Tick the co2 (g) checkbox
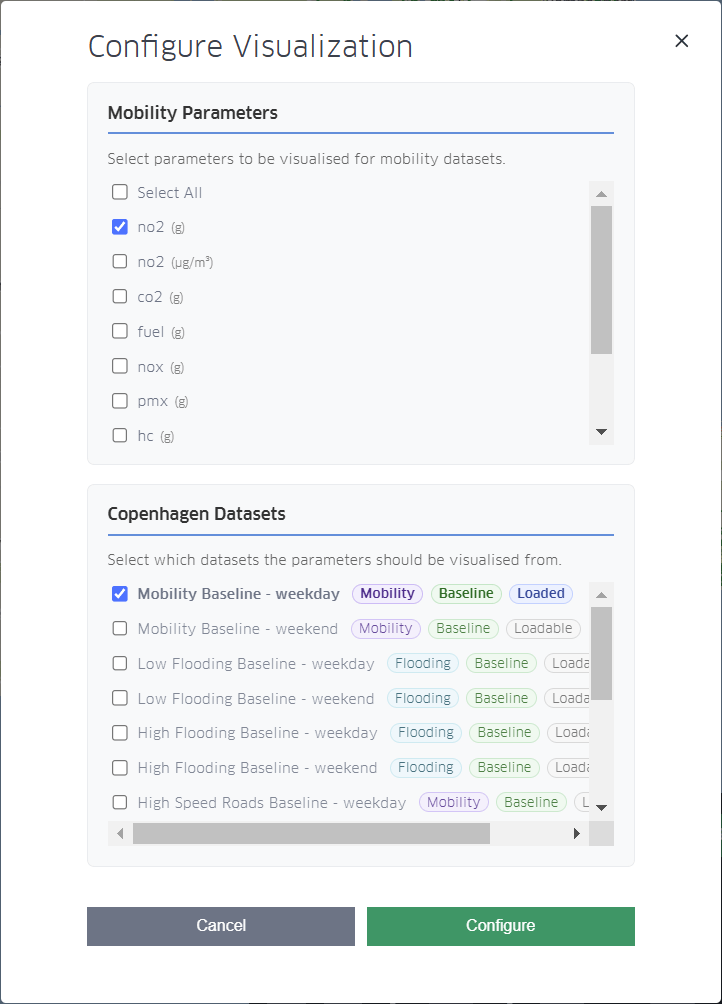 pyautogui.click(x=120, y=297)
